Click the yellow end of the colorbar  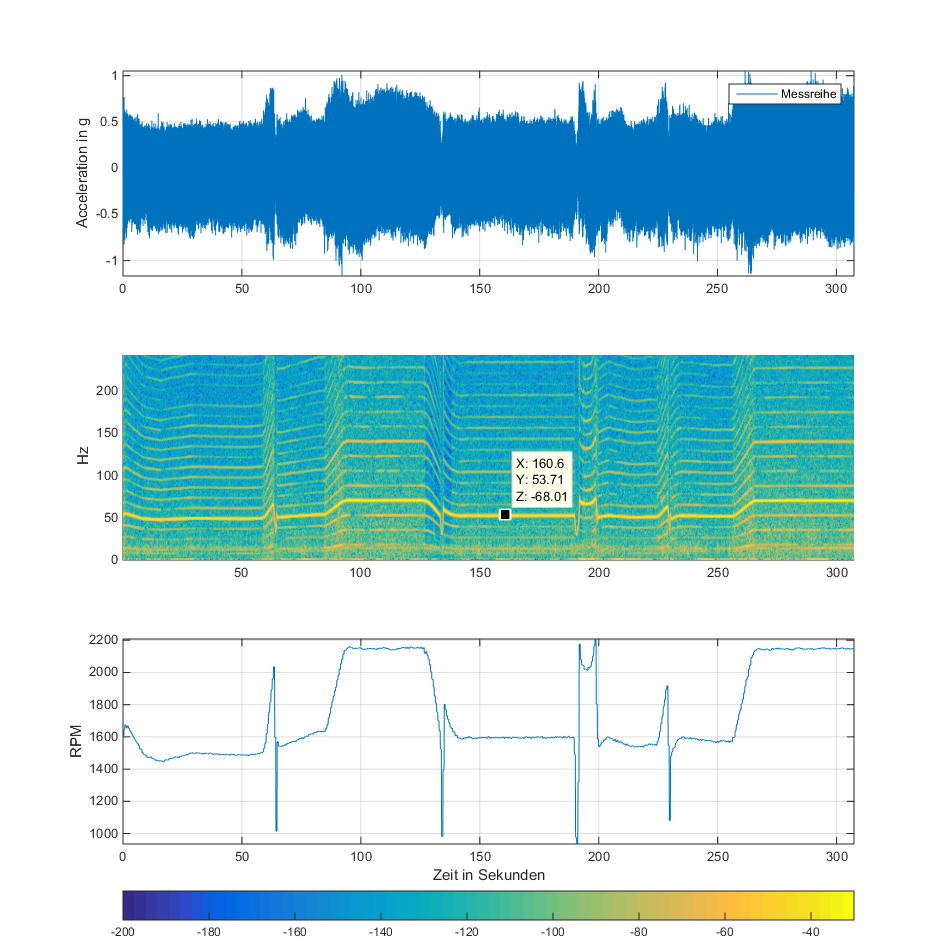[x=845, y=904]
